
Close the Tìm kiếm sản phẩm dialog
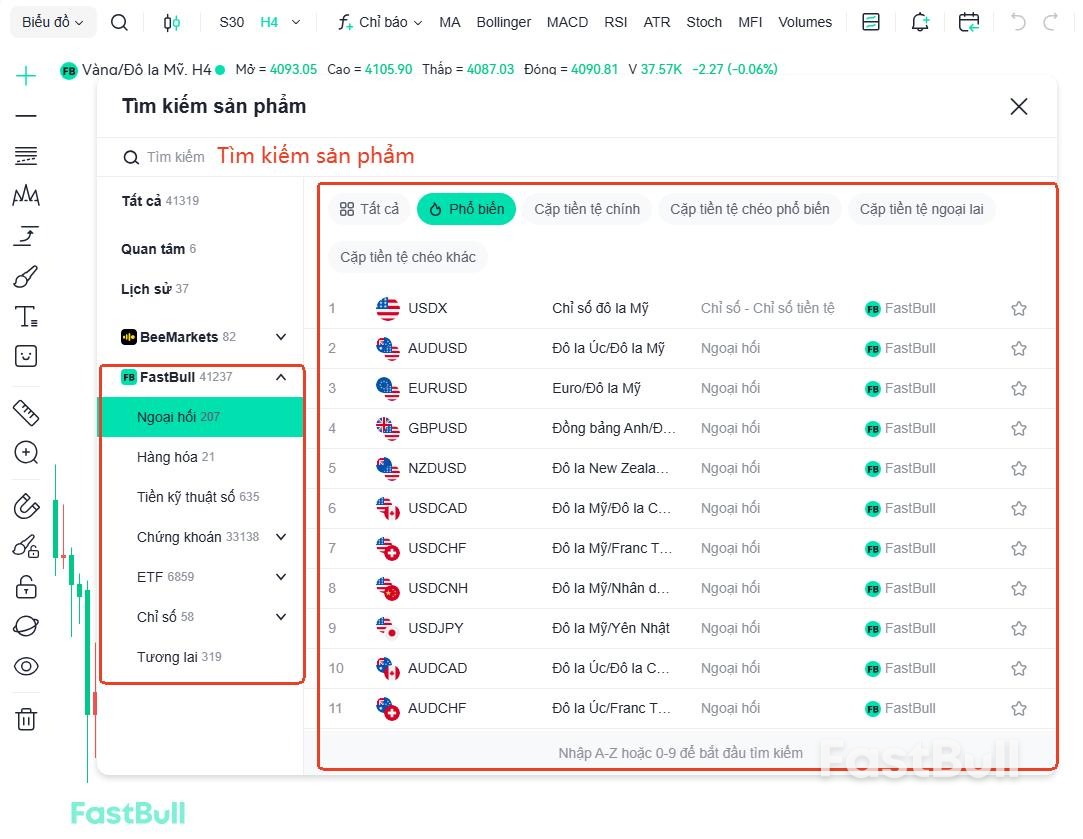click(1018, 106)
